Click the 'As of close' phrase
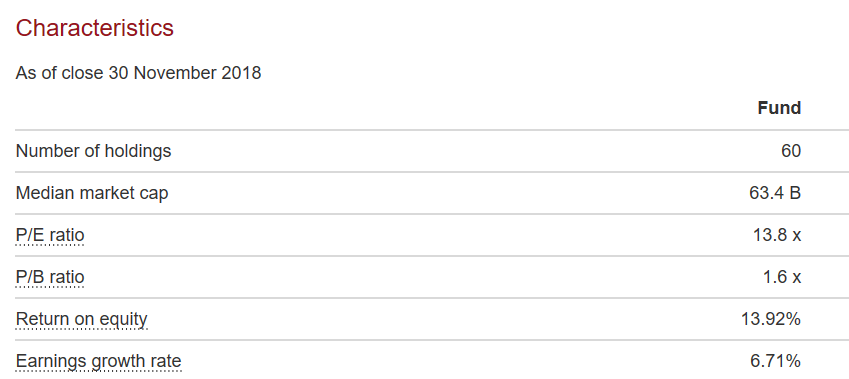The image size is (849, 379). (60, 73)
